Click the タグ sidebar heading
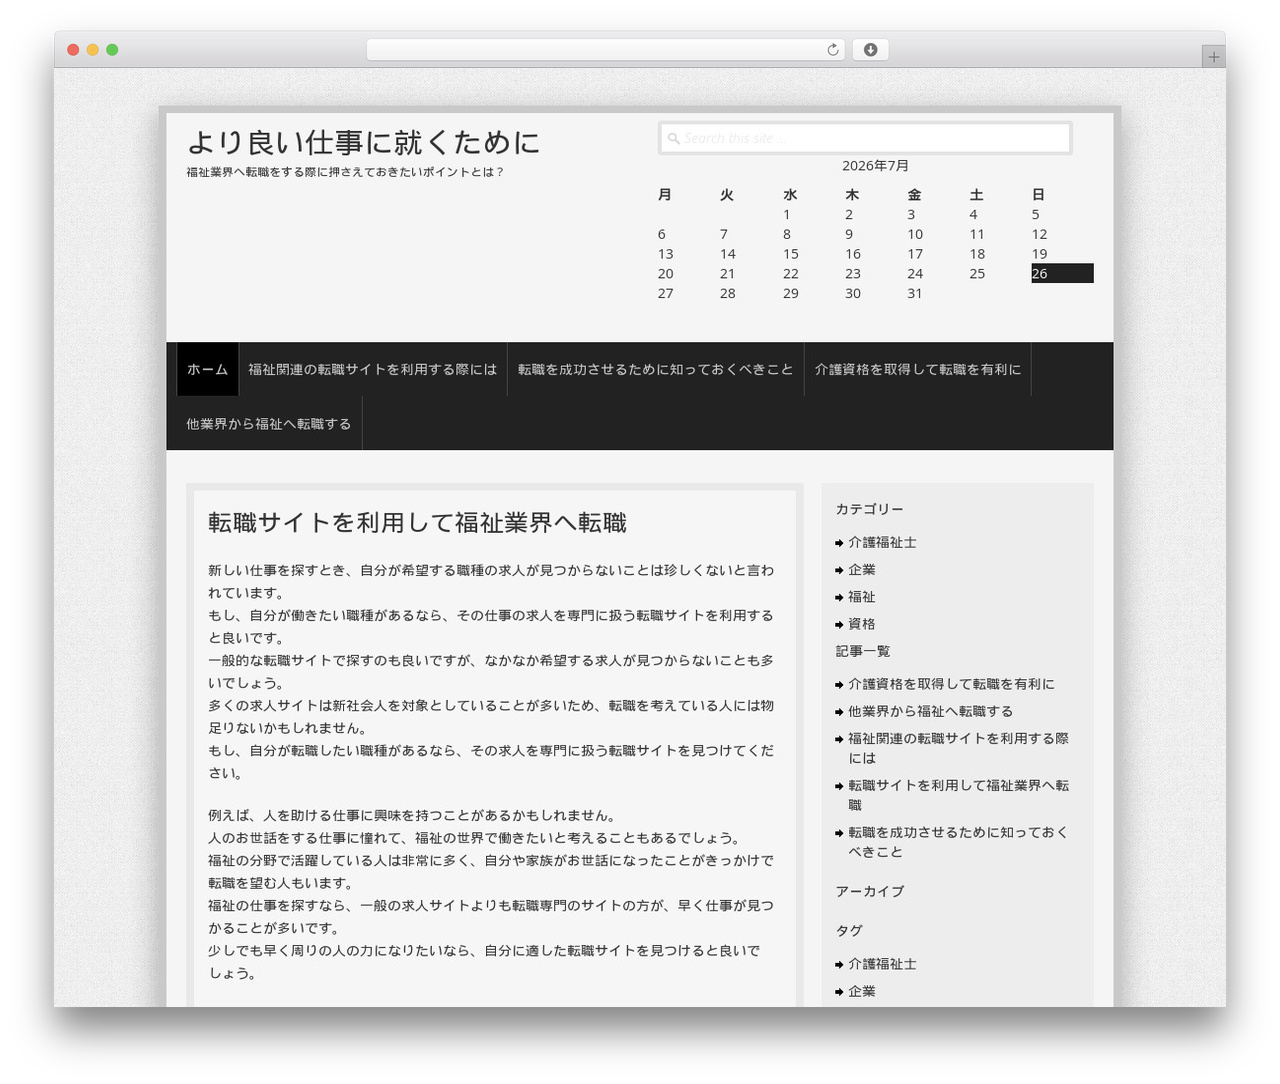Image resolution: width=1280 pixels, height=1084 pixels. (849, 931)
